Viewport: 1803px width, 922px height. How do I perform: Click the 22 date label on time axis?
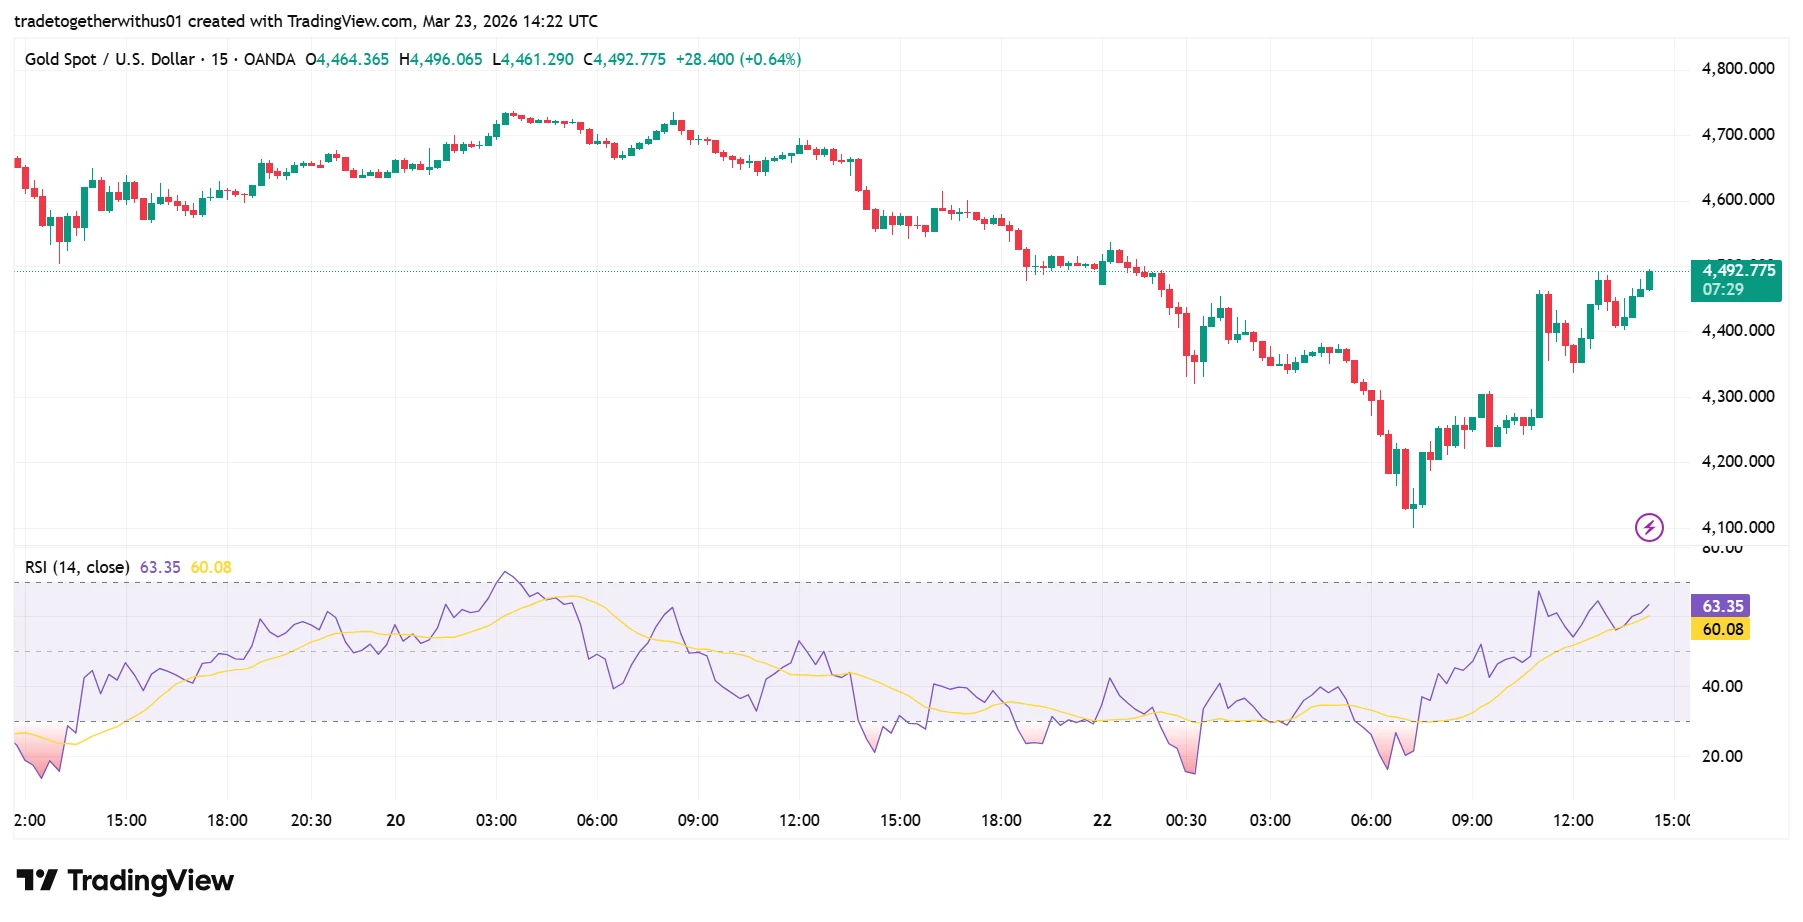[1103, 820]
